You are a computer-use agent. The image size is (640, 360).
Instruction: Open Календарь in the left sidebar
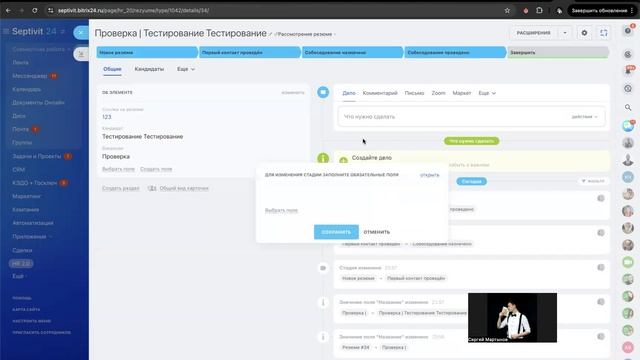click(27, 89)
